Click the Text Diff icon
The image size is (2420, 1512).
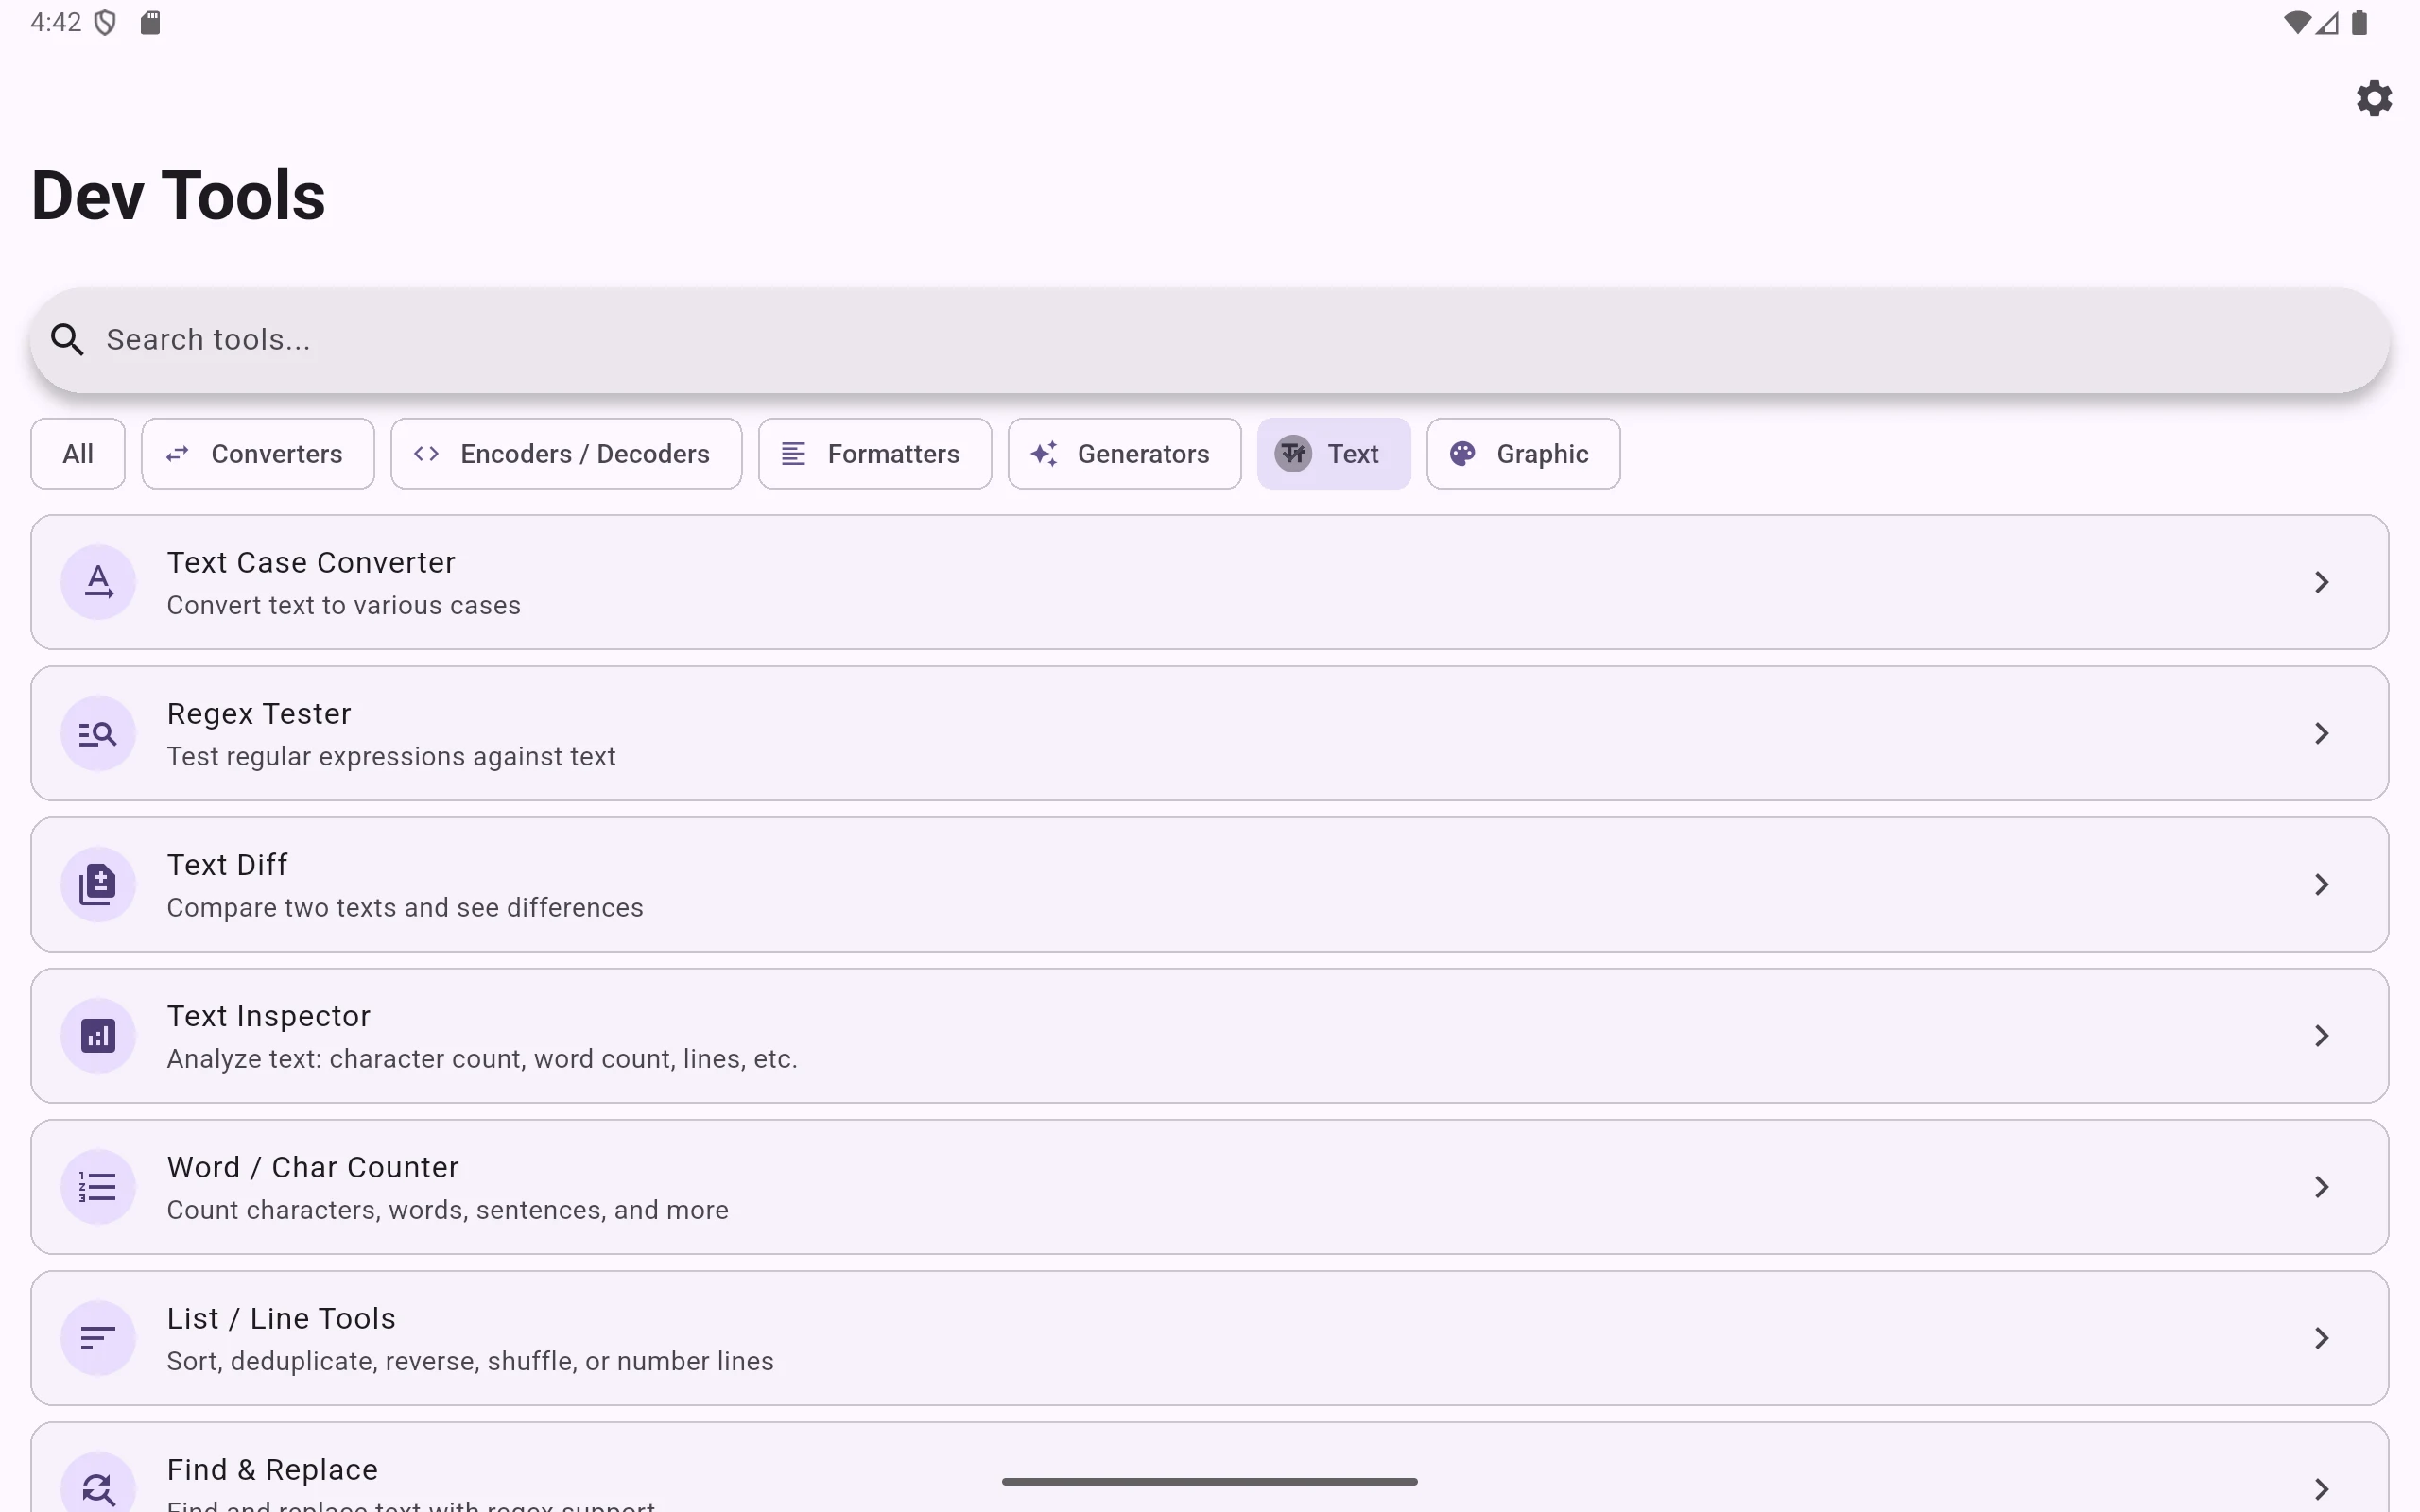98,884
